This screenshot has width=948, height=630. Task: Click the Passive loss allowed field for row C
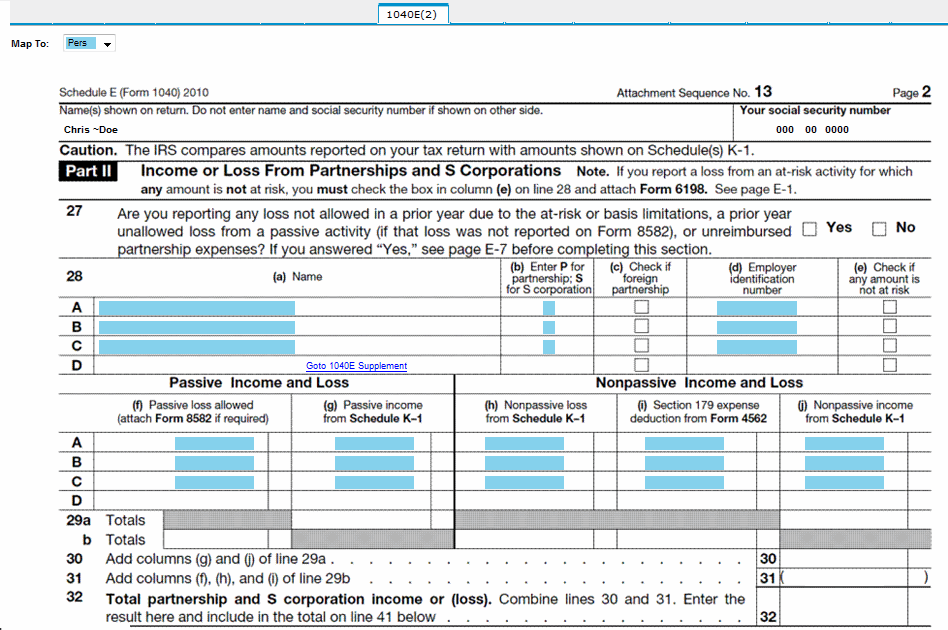[215, 482]
